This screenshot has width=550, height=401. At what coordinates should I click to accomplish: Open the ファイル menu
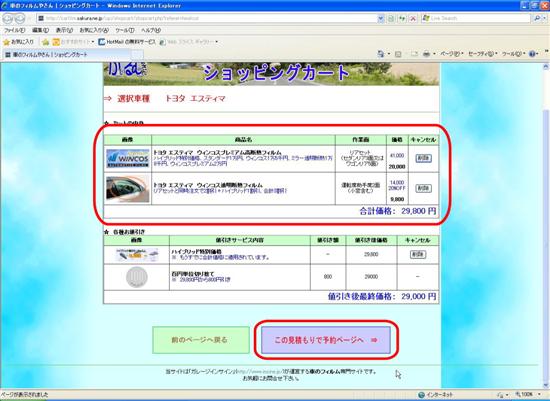tap(14, 31)
